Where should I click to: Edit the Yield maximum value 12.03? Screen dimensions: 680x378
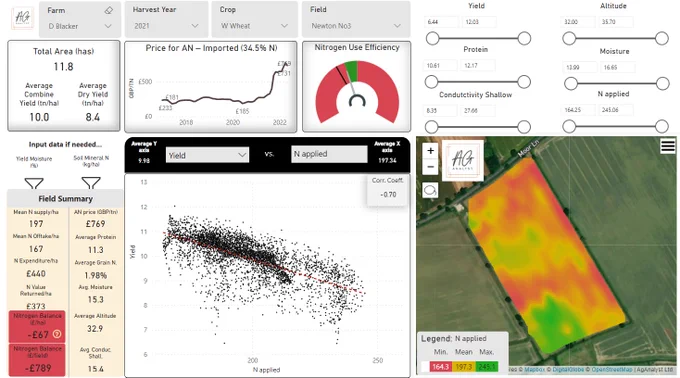(x=479, y=22)
